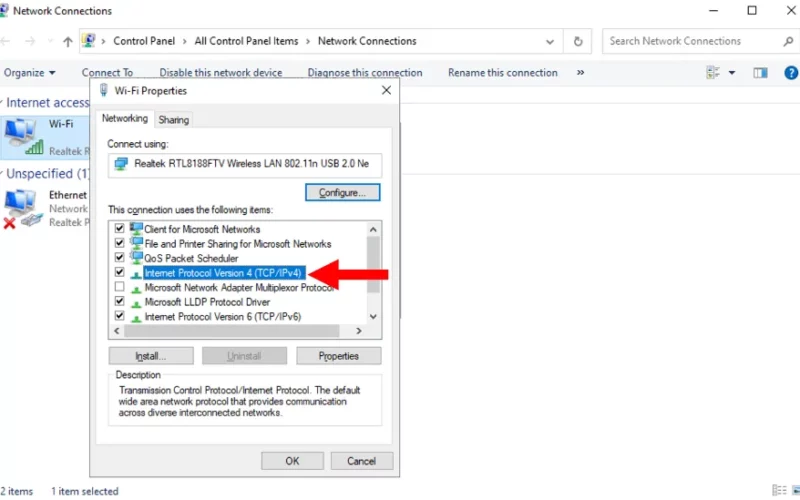800x500 pixels.
Task: Select the Wi-Fi adapter icon
Action: click(23, 136)
